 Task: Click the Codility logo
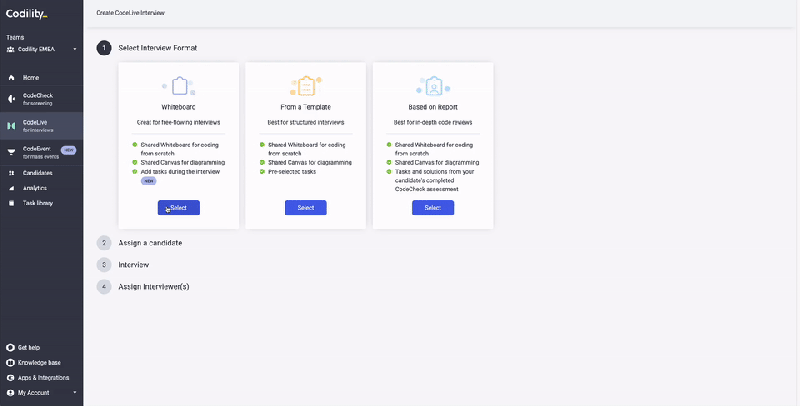[x=27, y=14]
